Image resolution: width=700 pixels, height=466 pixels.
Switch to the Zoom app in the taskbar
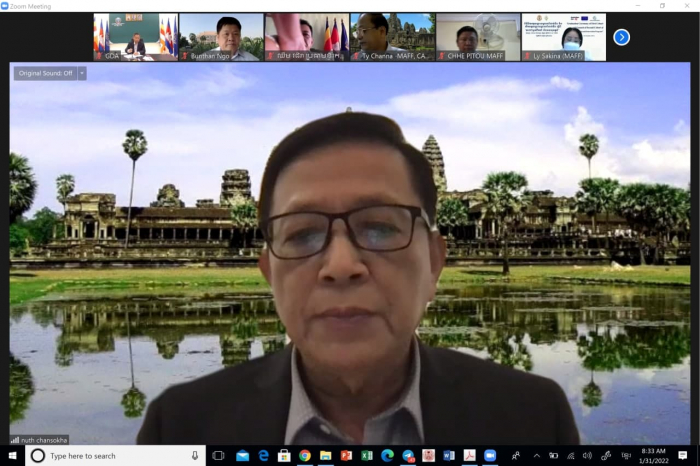pyautogui.click(x=490, y=456)
